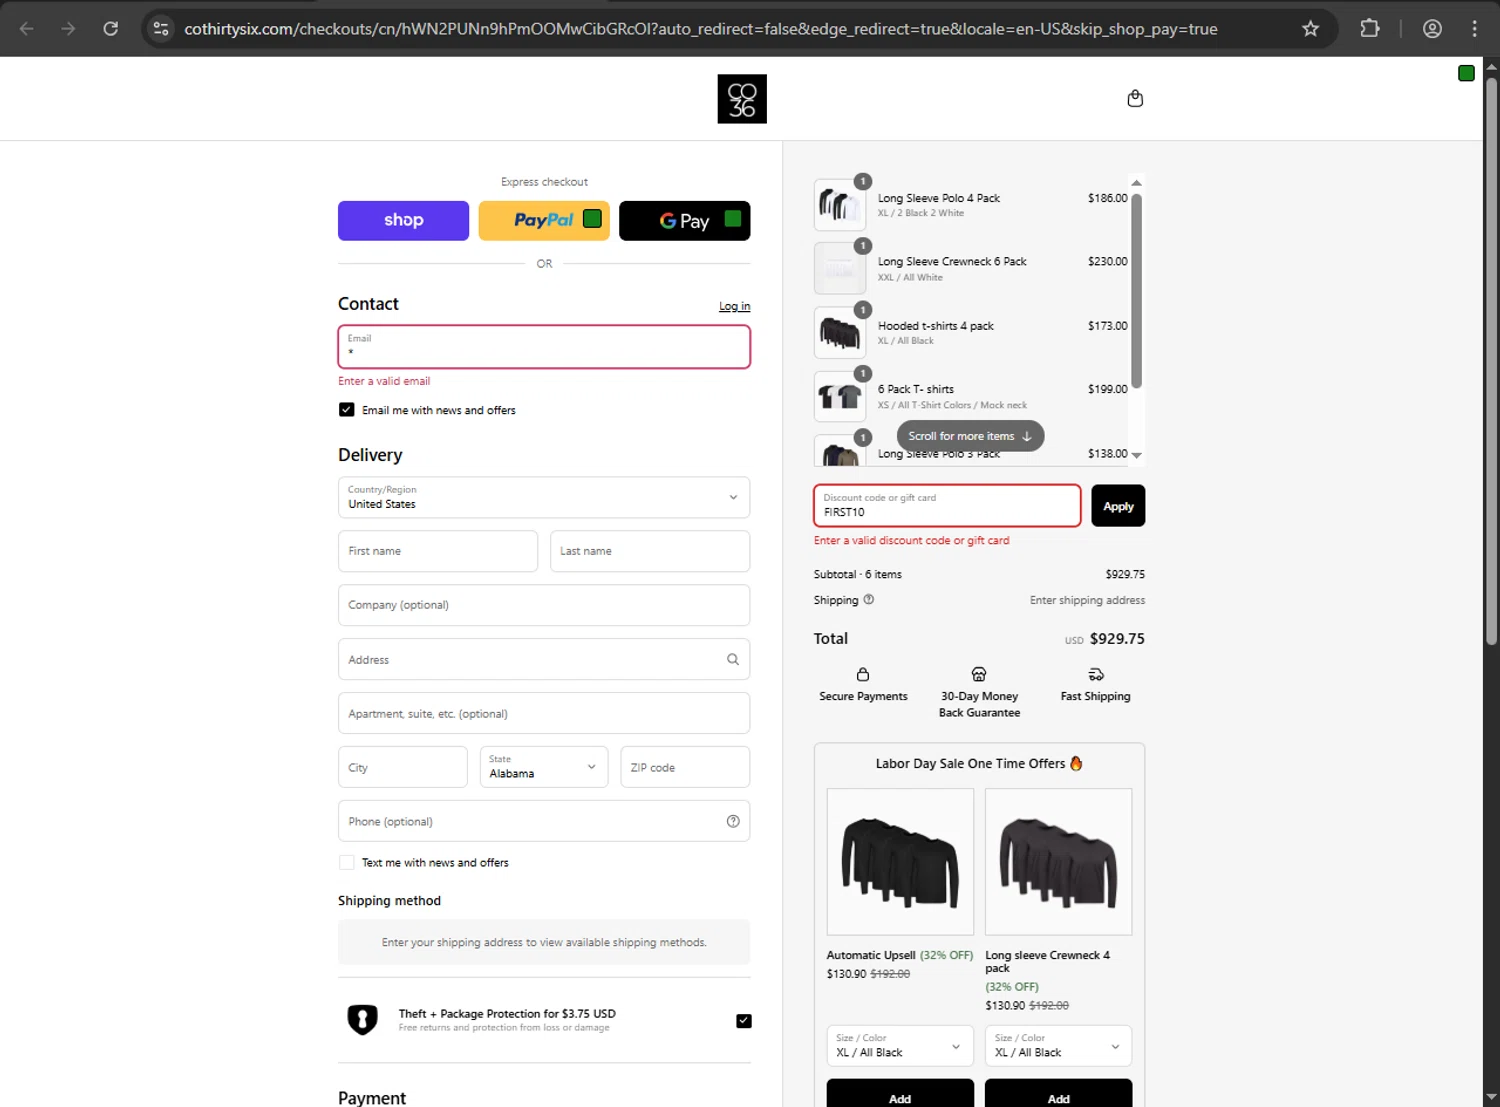The height and width of the screenshot is (1107, 1500).
Task: Click the Hooded t-shirts 4 pack thumbnail
Action: [840, 332]
